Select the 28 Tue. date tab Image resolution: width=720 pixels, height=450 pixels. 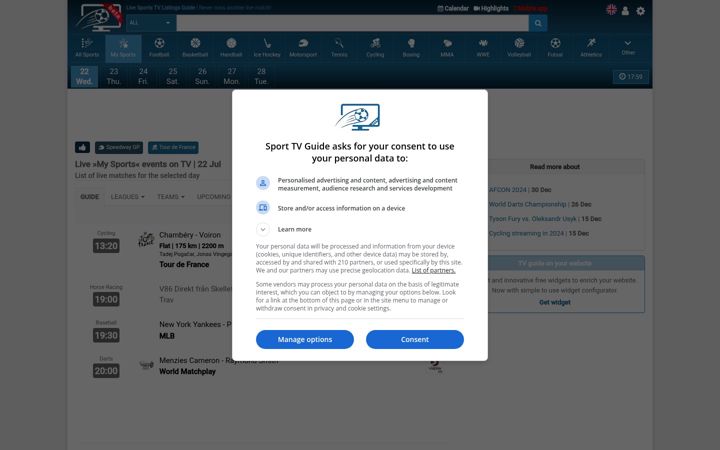coord(261,76)
